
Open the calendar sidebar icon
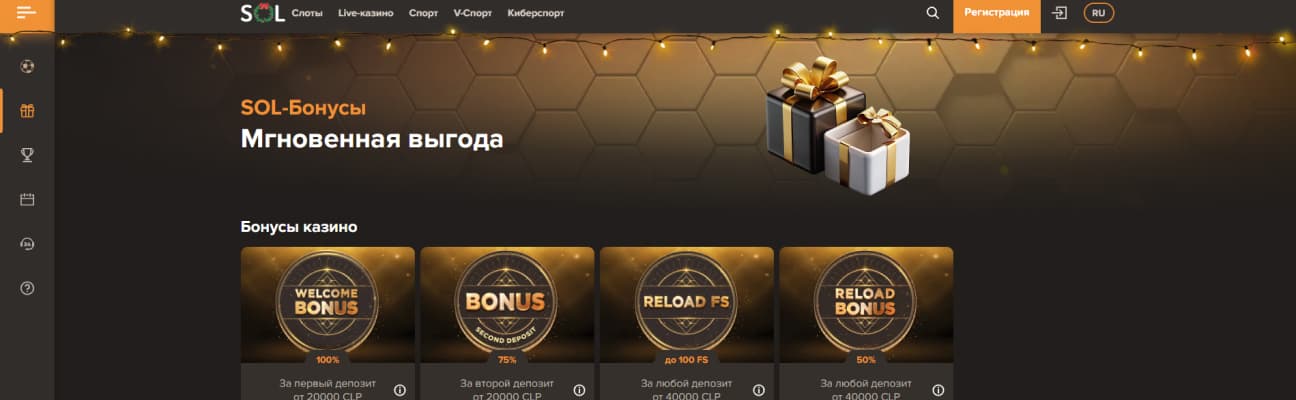[x=27, y=199]
